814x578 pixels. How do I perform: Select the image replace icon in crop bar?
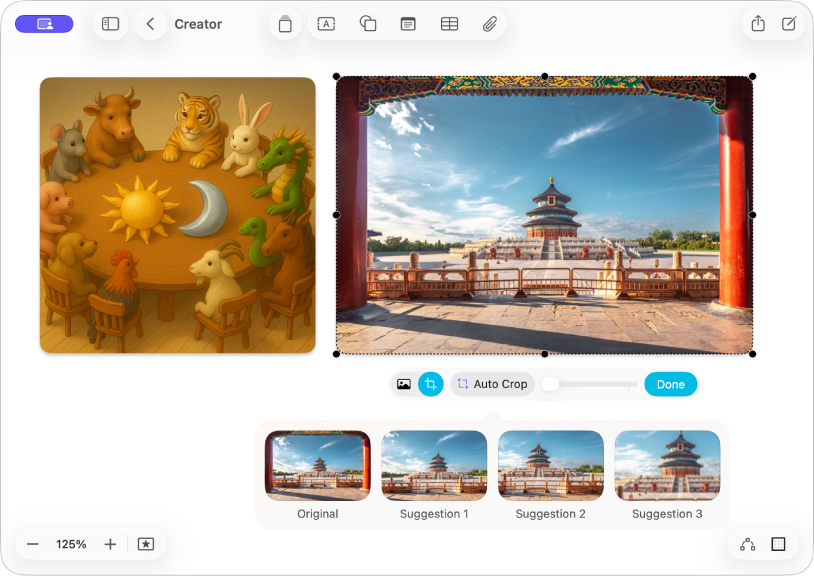click(402, 384)
